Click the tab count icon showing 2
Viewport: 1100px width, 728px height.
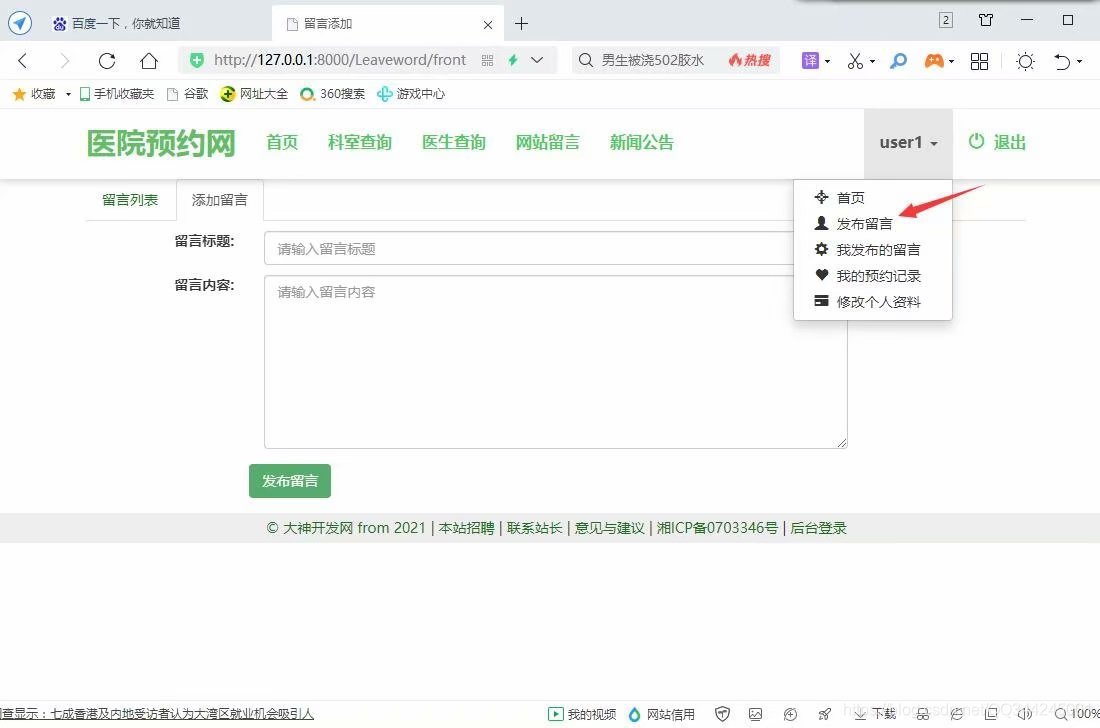coord(946,20)
